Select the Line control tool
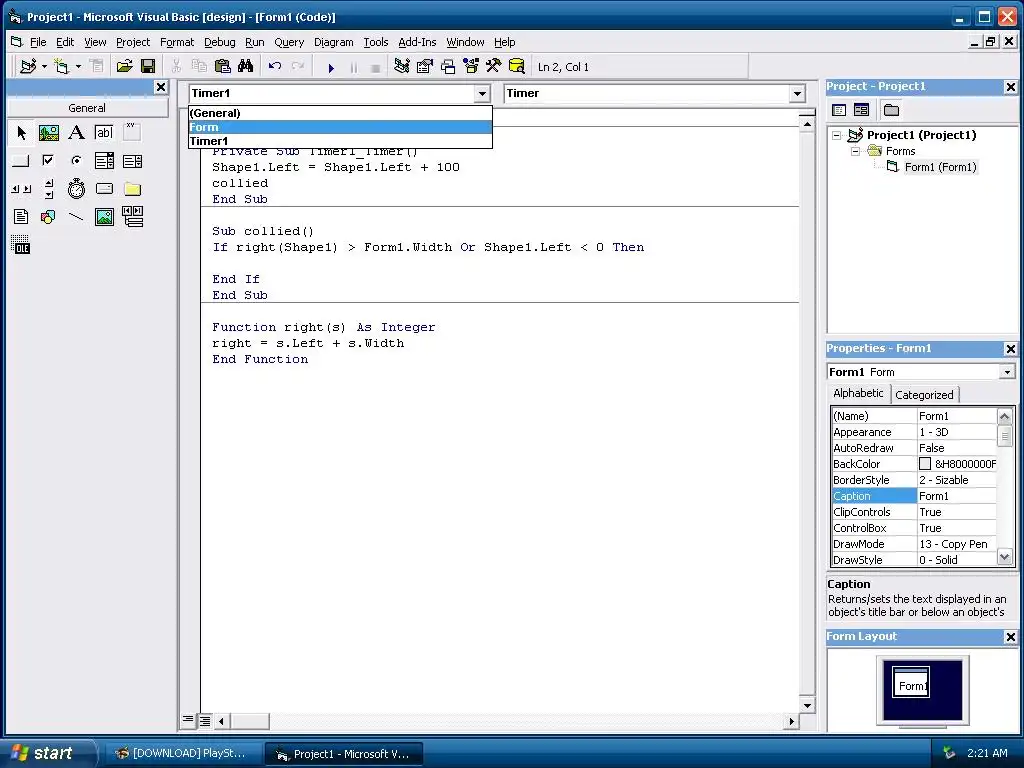This screenshot has height=768, width=1024. [x=76, y=217]
